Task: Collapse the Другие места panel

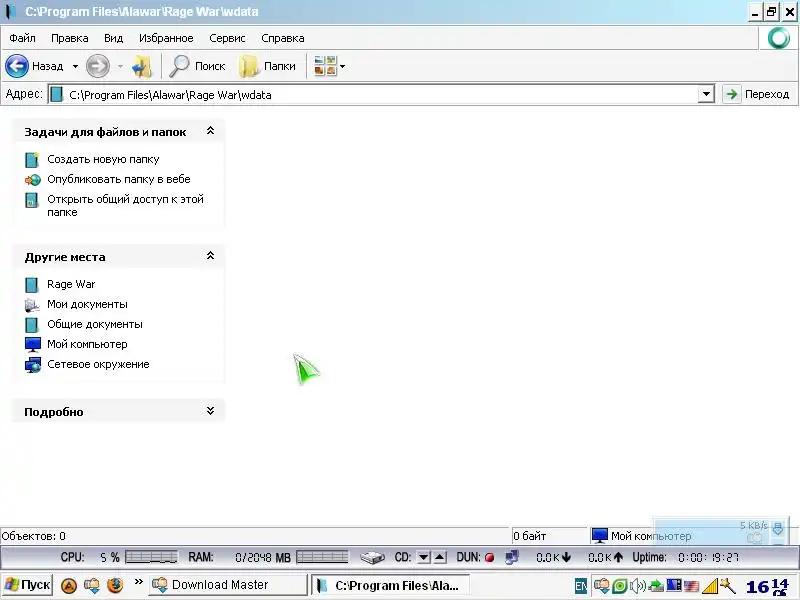Action: [210, 256]
